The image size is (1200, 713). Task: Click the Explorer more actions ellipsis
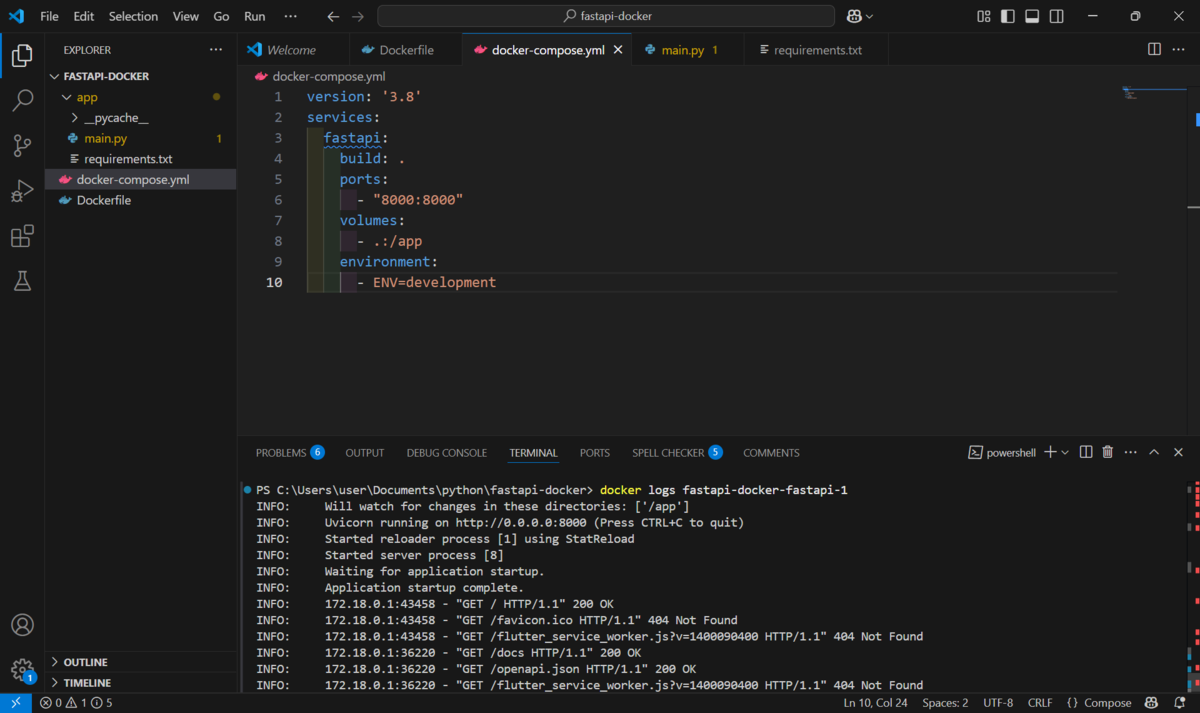tap(216, 49)
